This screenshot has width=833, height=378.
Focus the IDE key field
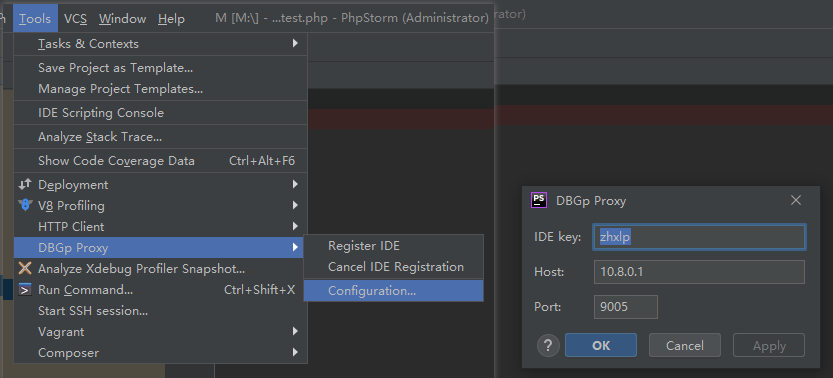tap(699, 237)
